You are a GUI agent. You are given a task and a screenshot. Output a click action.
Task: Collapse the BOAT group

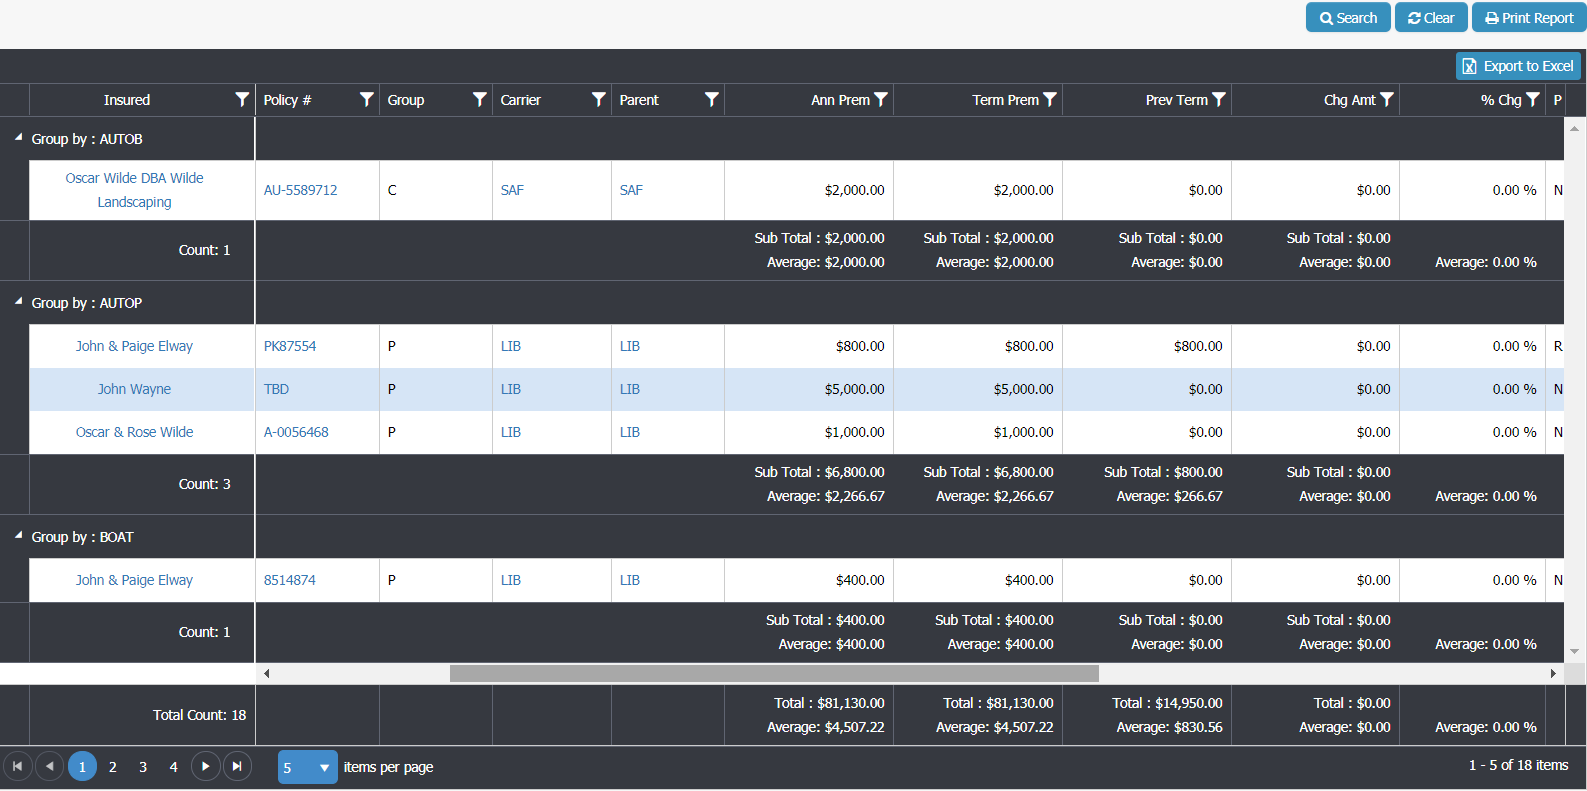pyautogui.click(x=18, y=535)
